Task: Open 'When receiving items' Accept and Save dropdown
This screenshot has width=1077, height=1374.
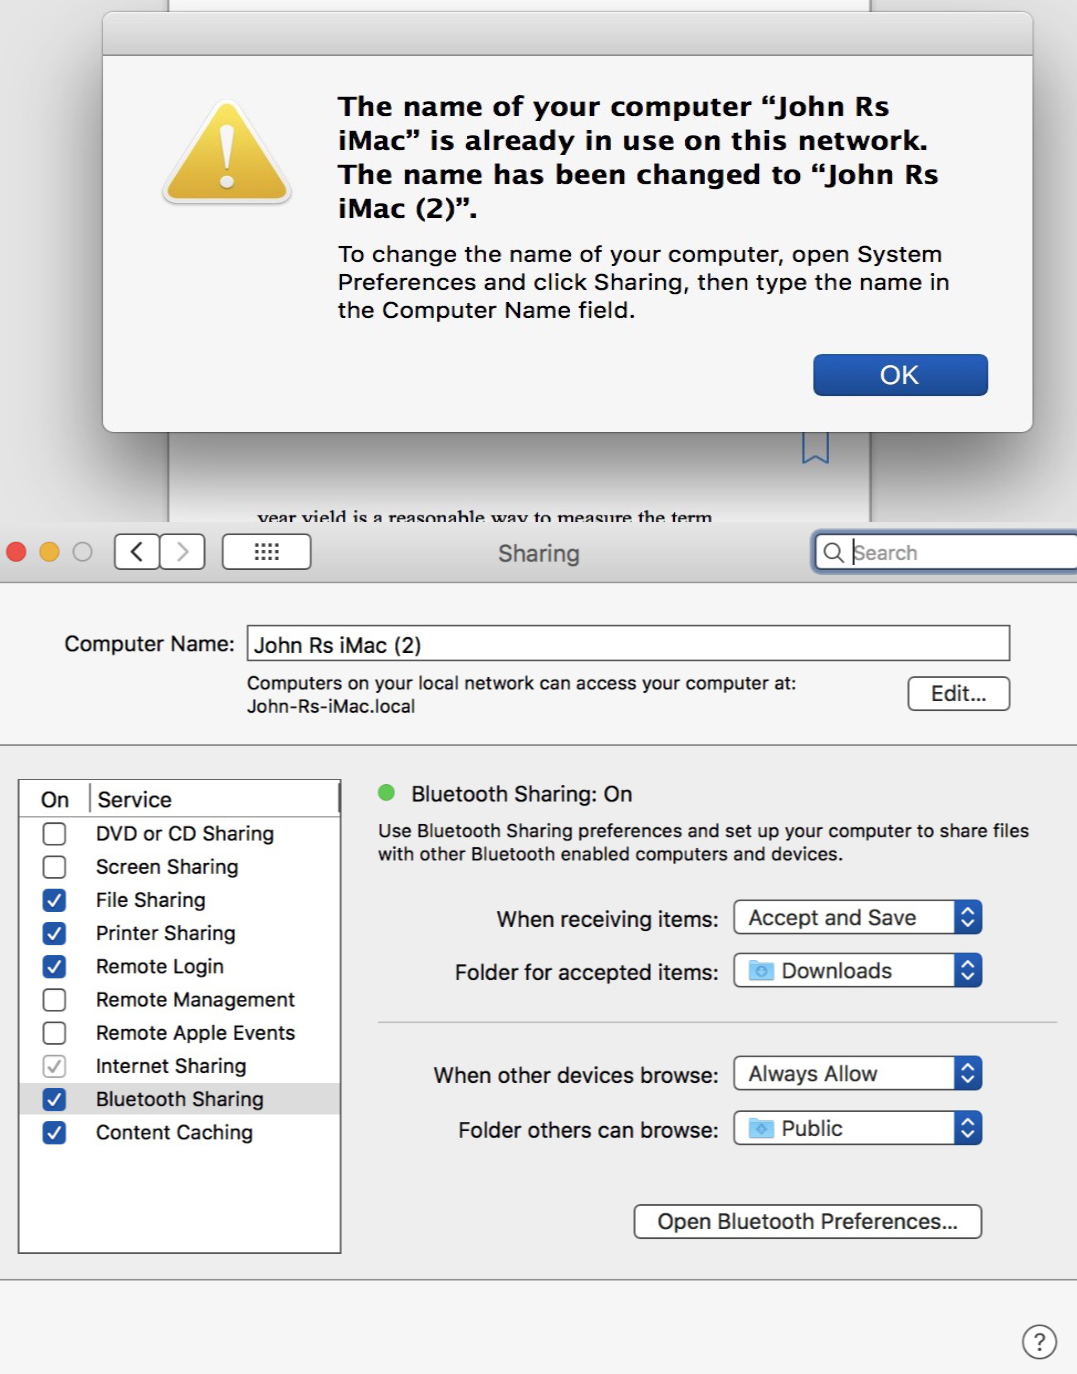Action: coord(858,917)
